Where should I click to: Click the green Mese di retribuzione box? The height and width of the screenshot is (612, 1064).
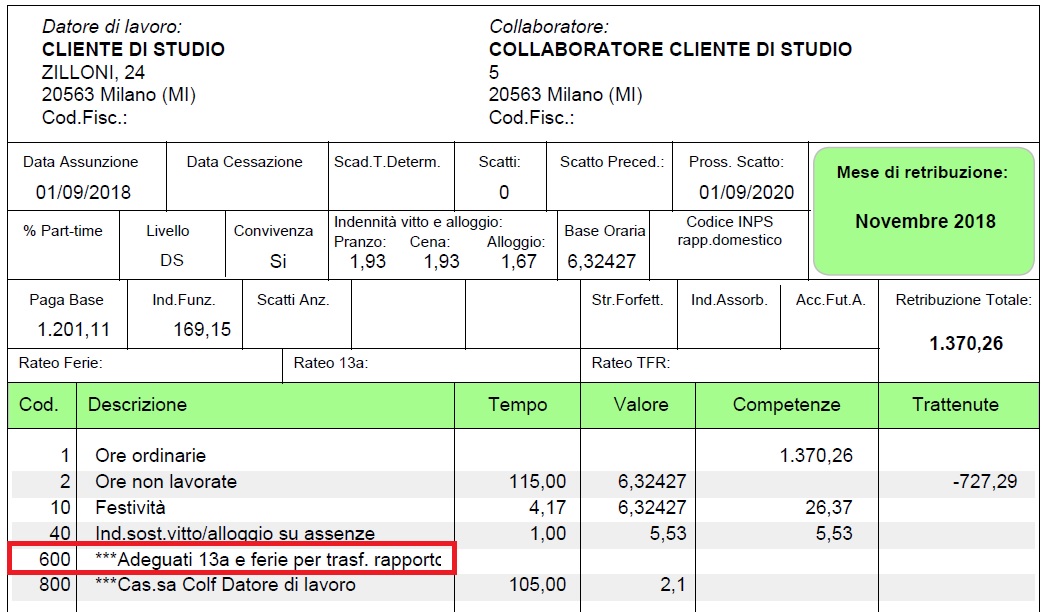point(924,211)
